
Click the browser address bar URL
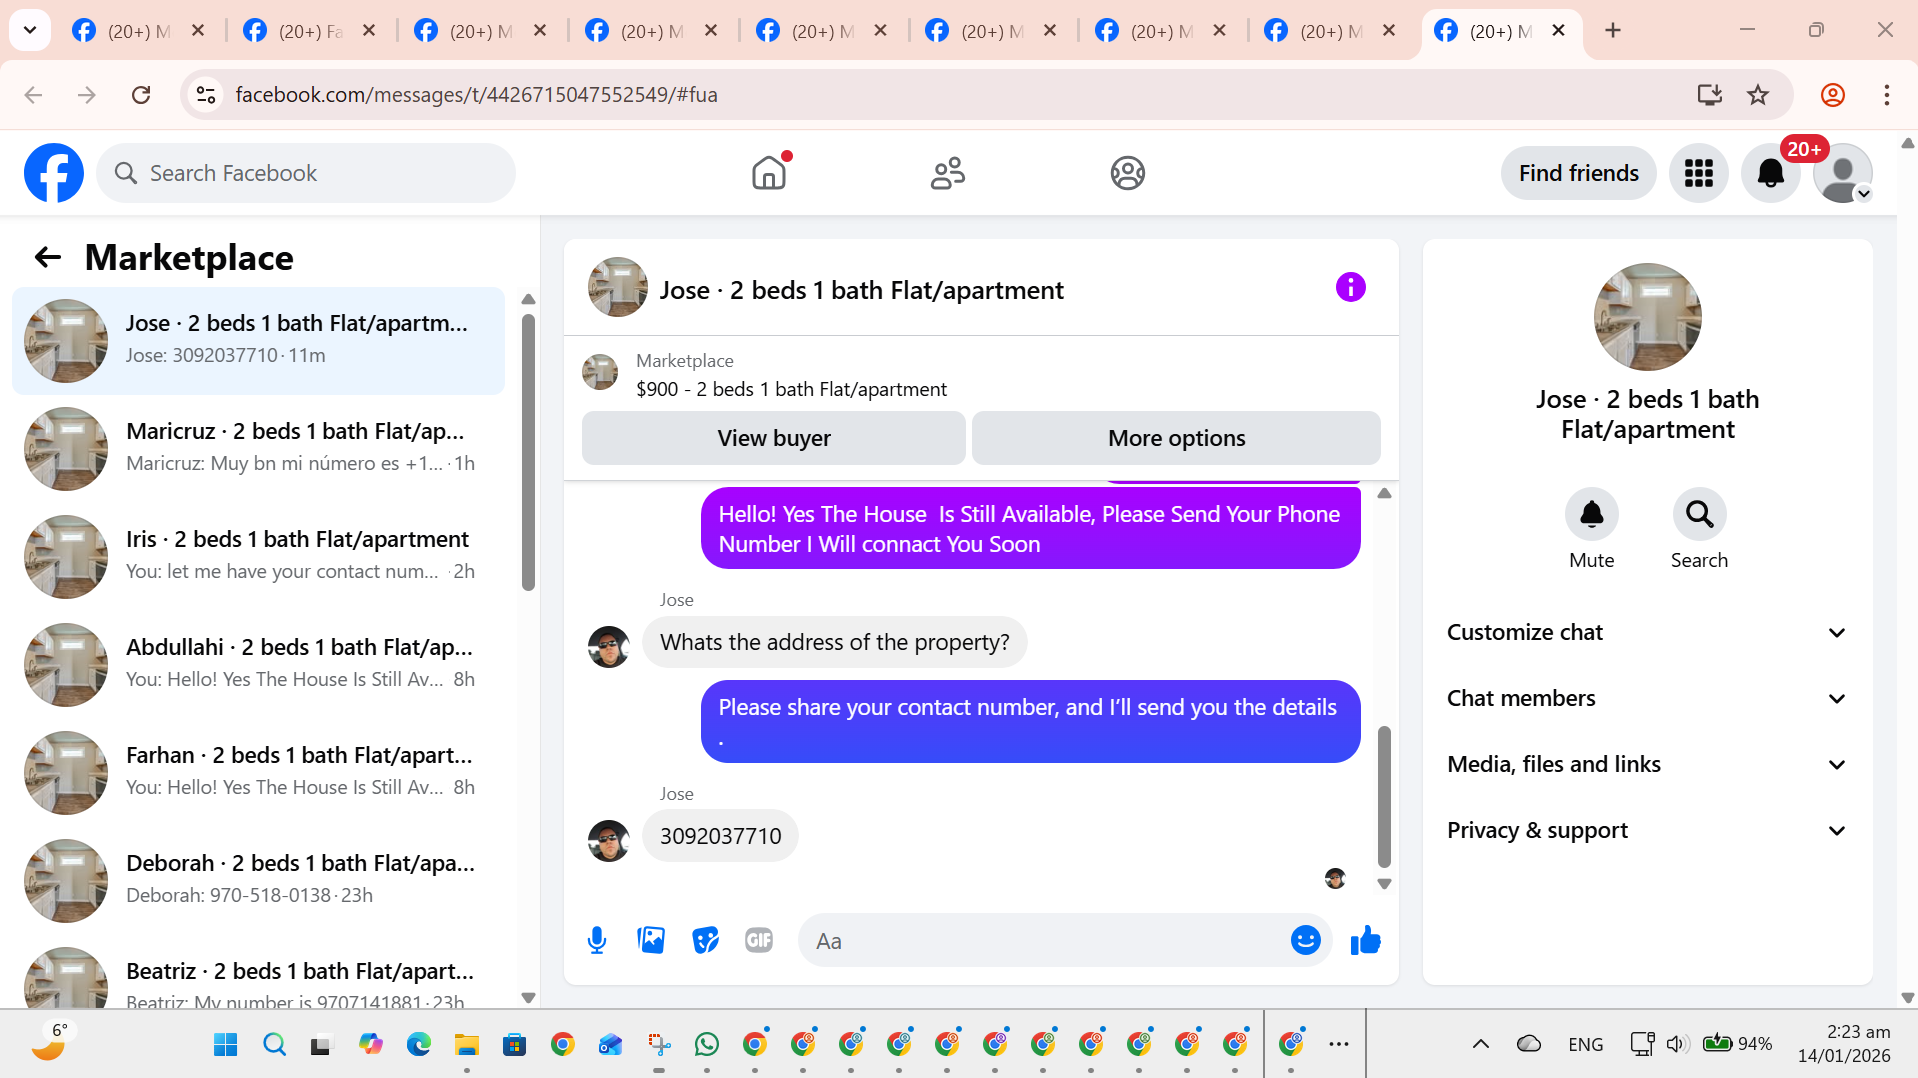(476, 95)
